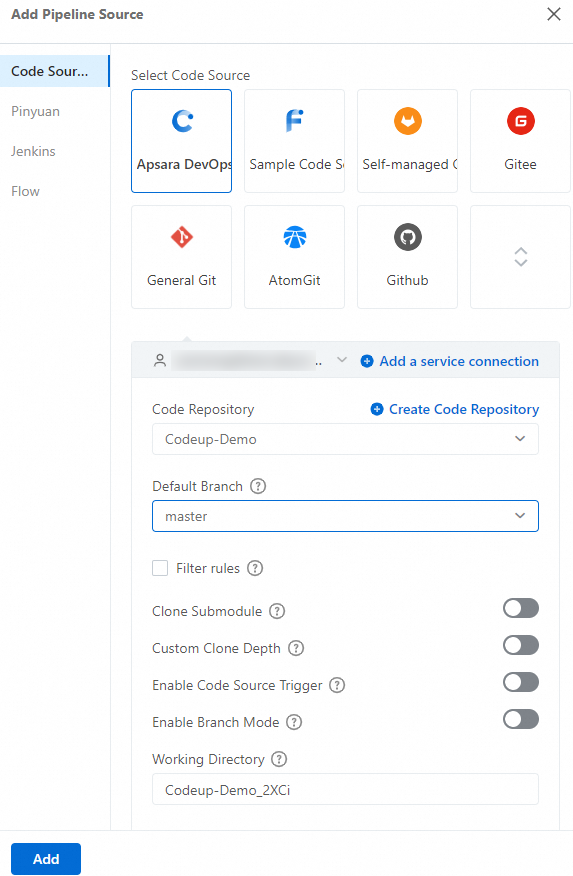Enable the Filter rules checkbox
This screenshot has height=876, width=573.
pos(160,568)
